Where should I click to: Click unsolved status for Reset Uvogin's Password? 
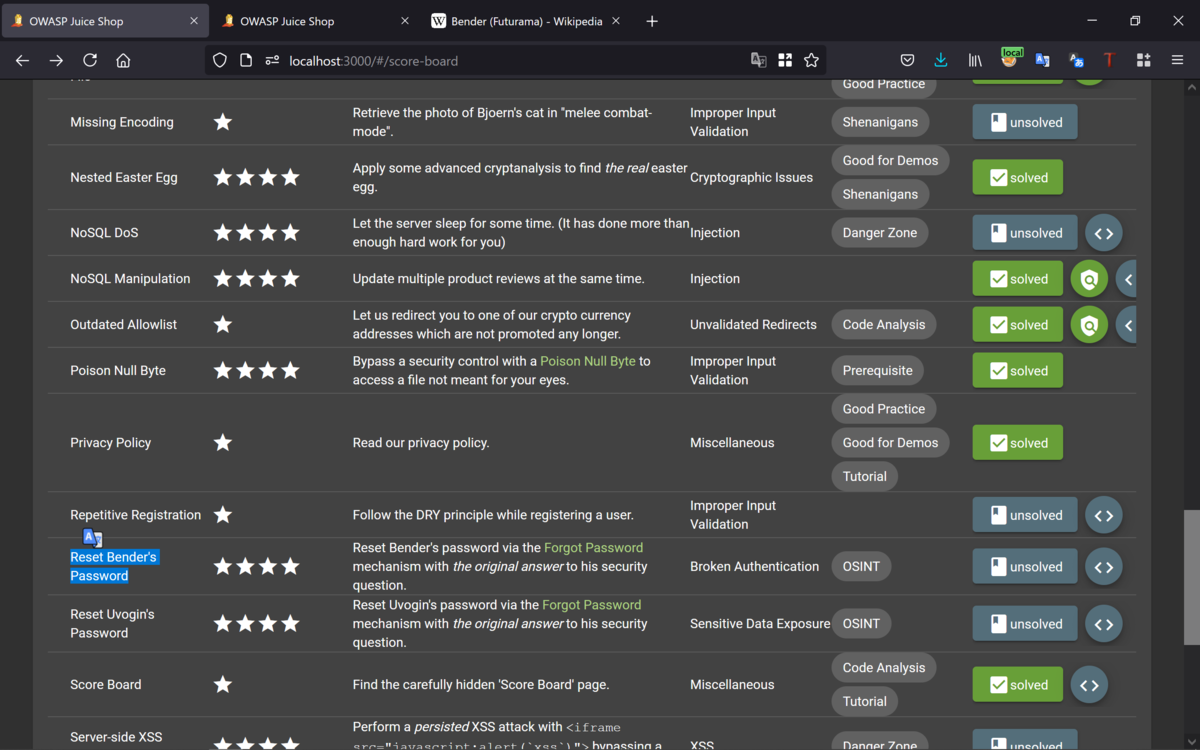(x=1025, y=624)
